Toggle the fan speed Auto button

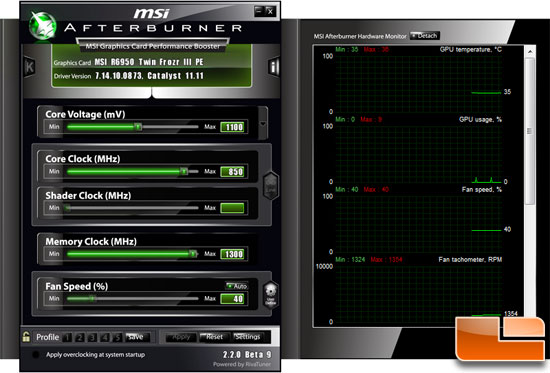pos(237,286)
